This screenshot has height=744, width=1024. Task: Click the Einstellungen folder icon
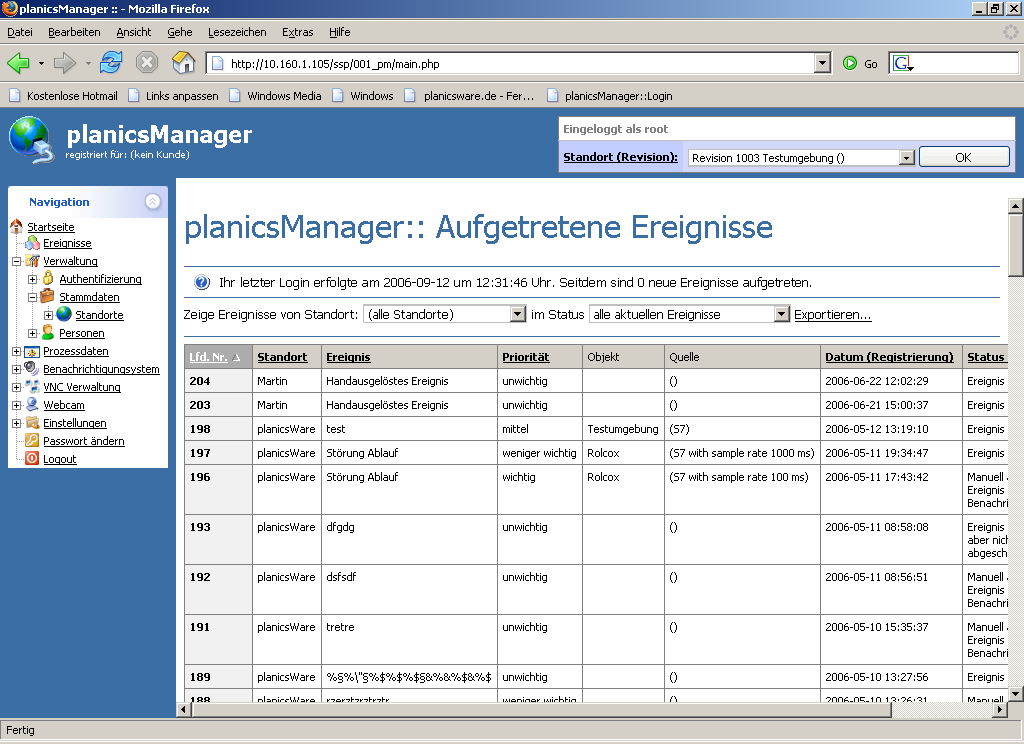coord(32,423)
